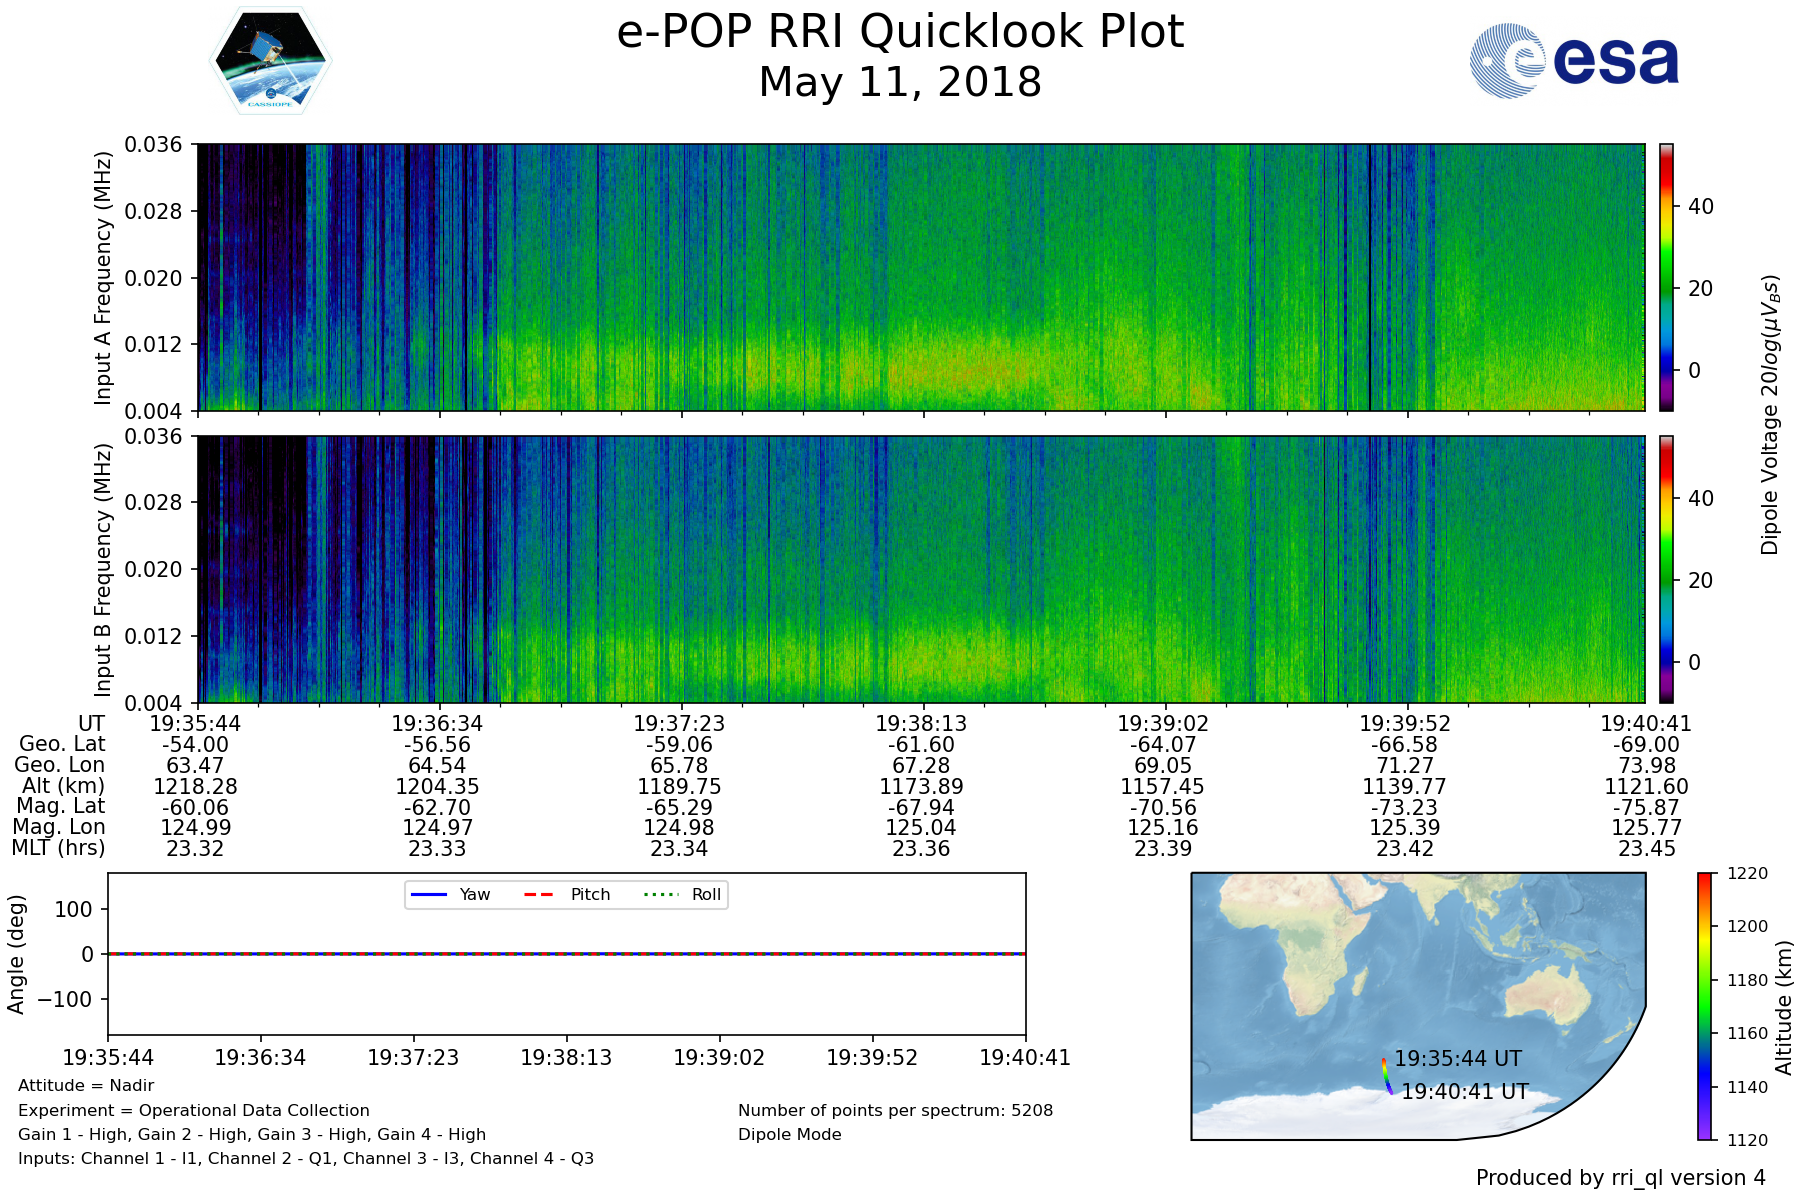The image size is (1800, 1200).
Task: Click the CASSIOPE satellite hexagon logo
Action: [270, 61]
